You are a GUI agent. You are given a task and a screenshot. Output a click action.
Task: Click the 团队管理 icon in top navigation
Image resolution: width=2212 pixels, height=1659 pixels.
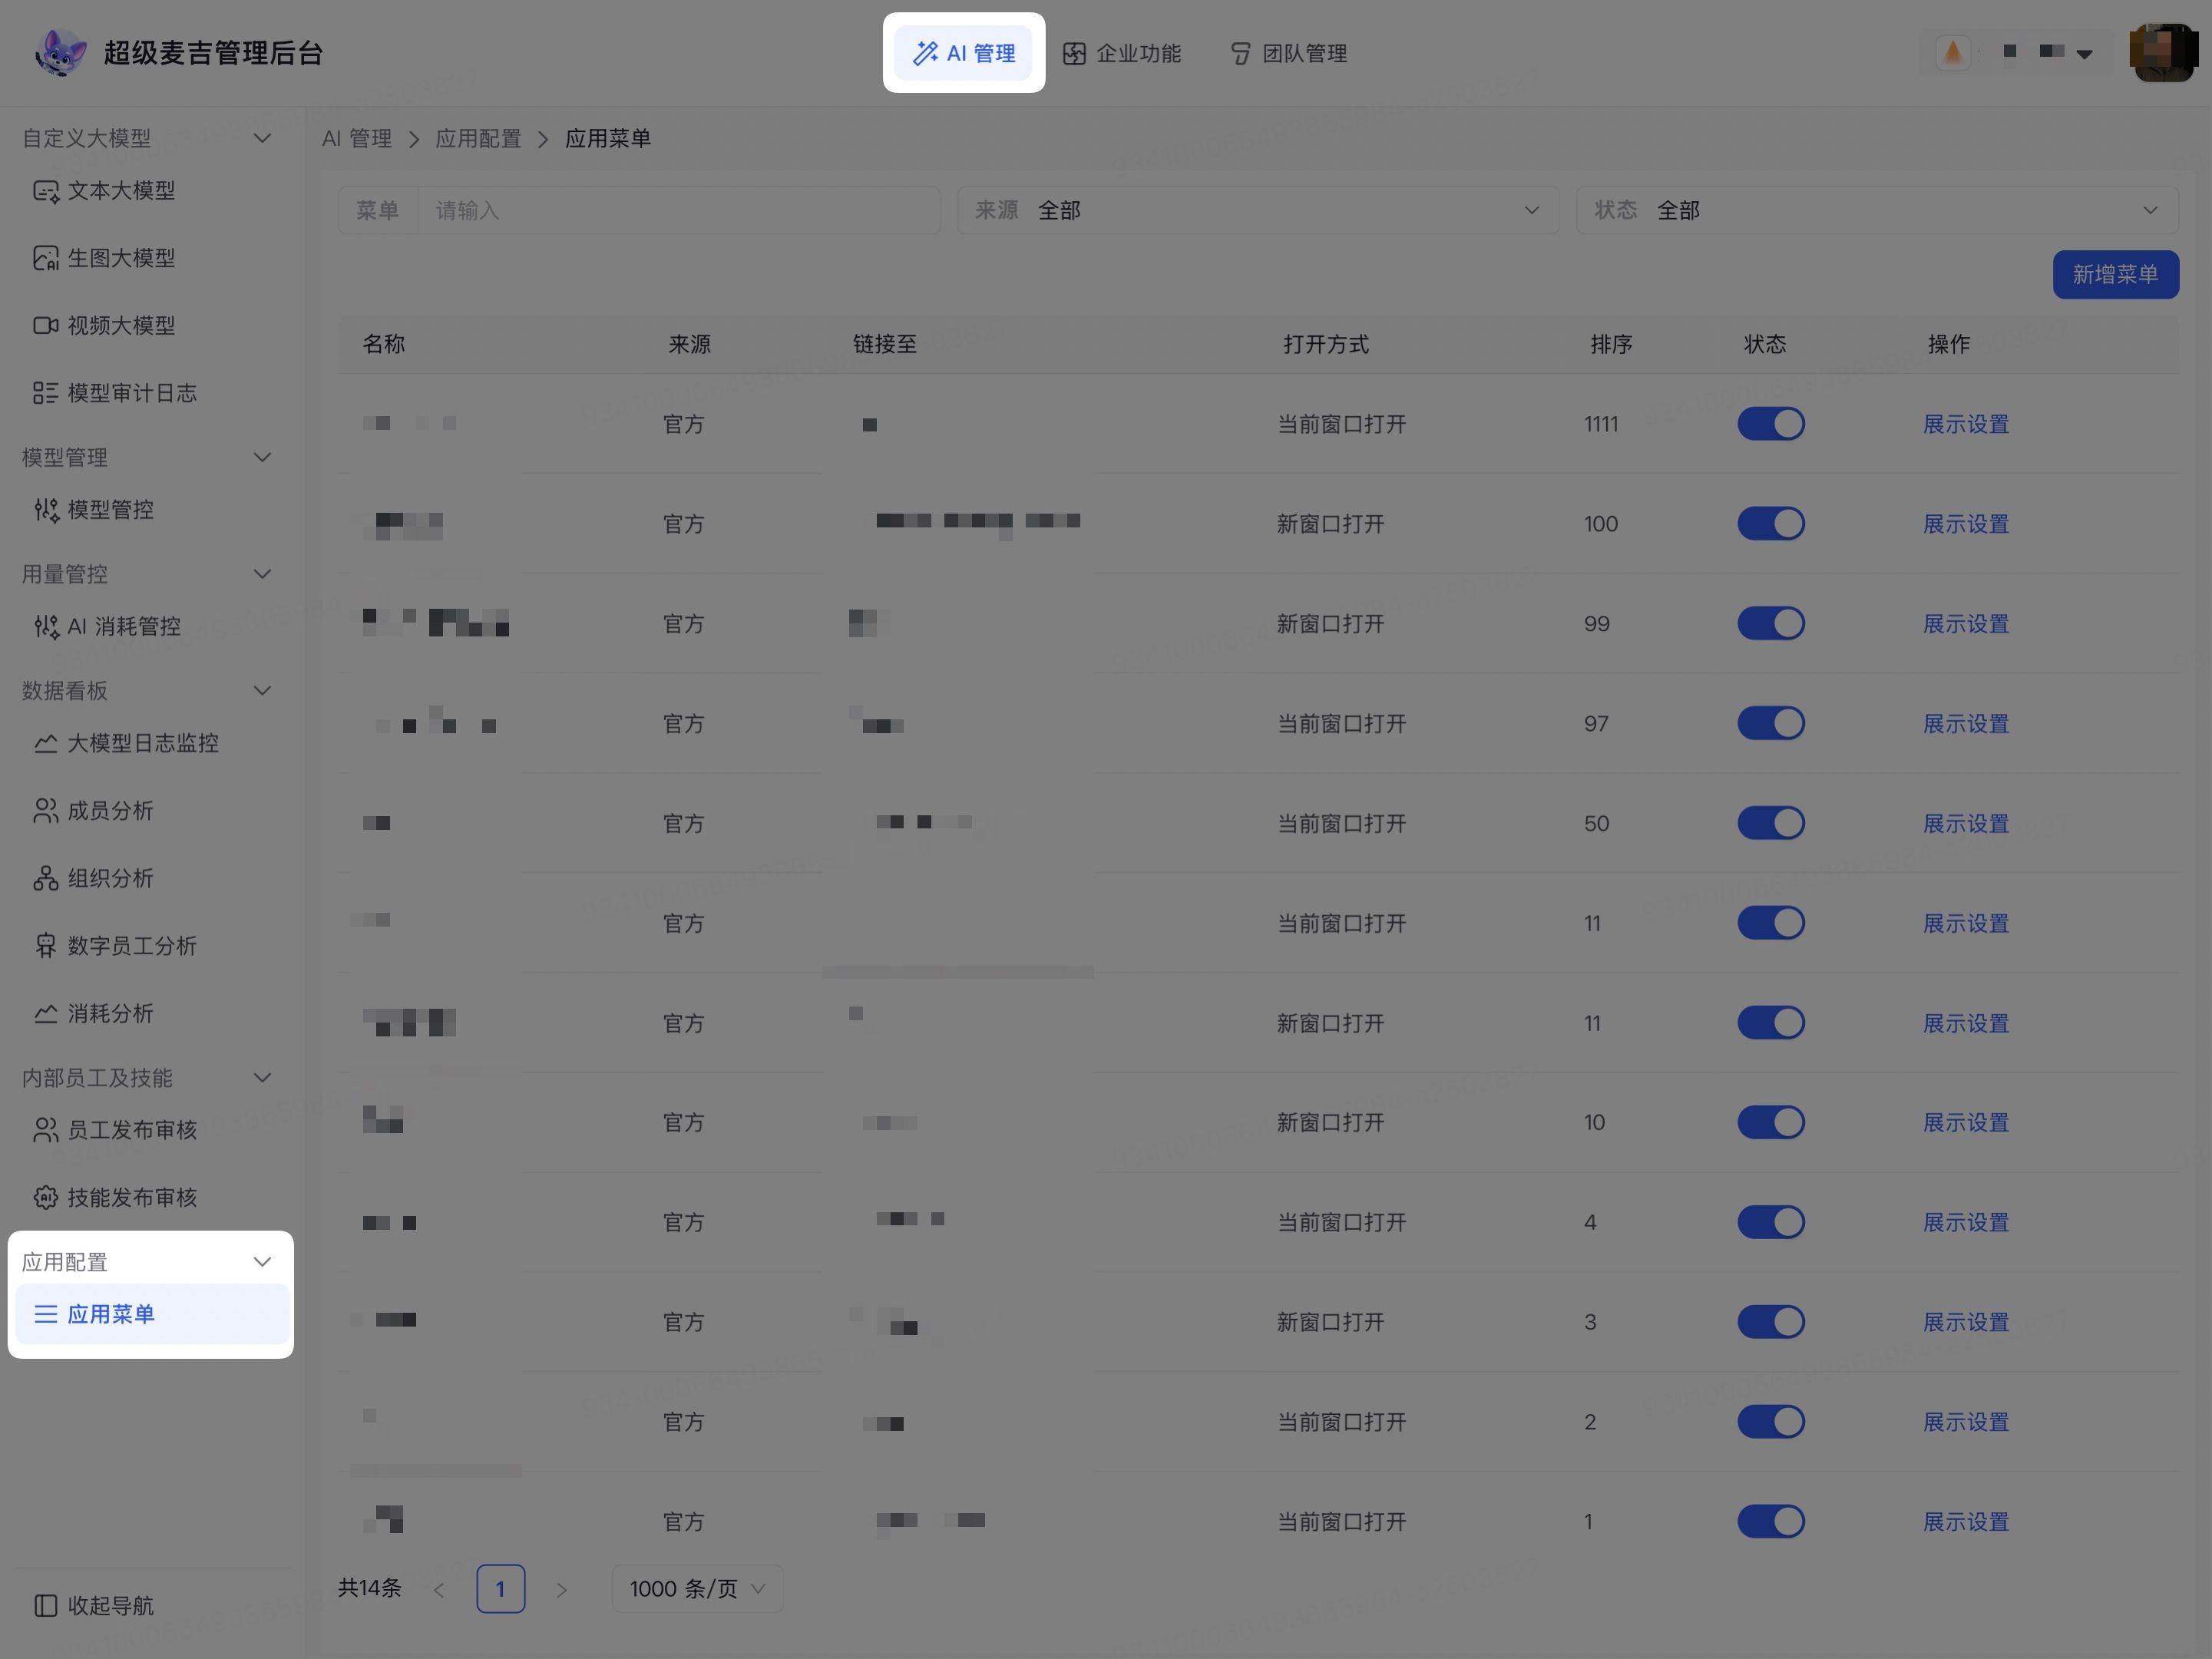(1240, 53)
